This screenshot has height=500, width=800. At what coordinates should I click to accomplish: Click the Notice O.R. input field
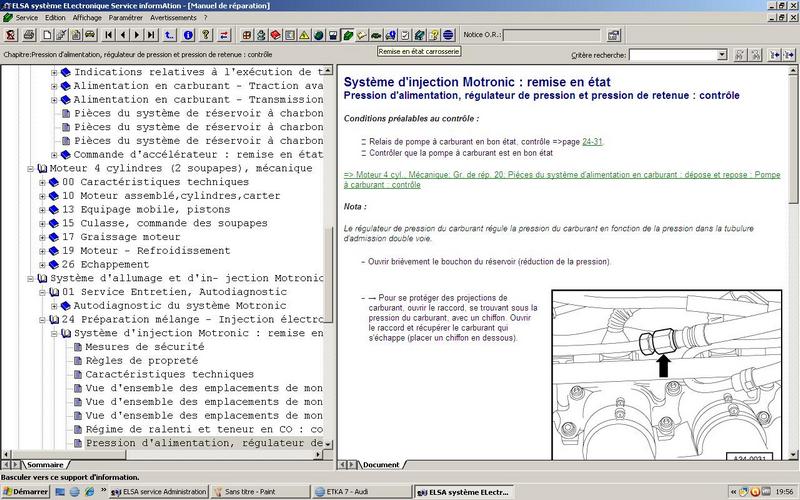click(x=552, y=35)
